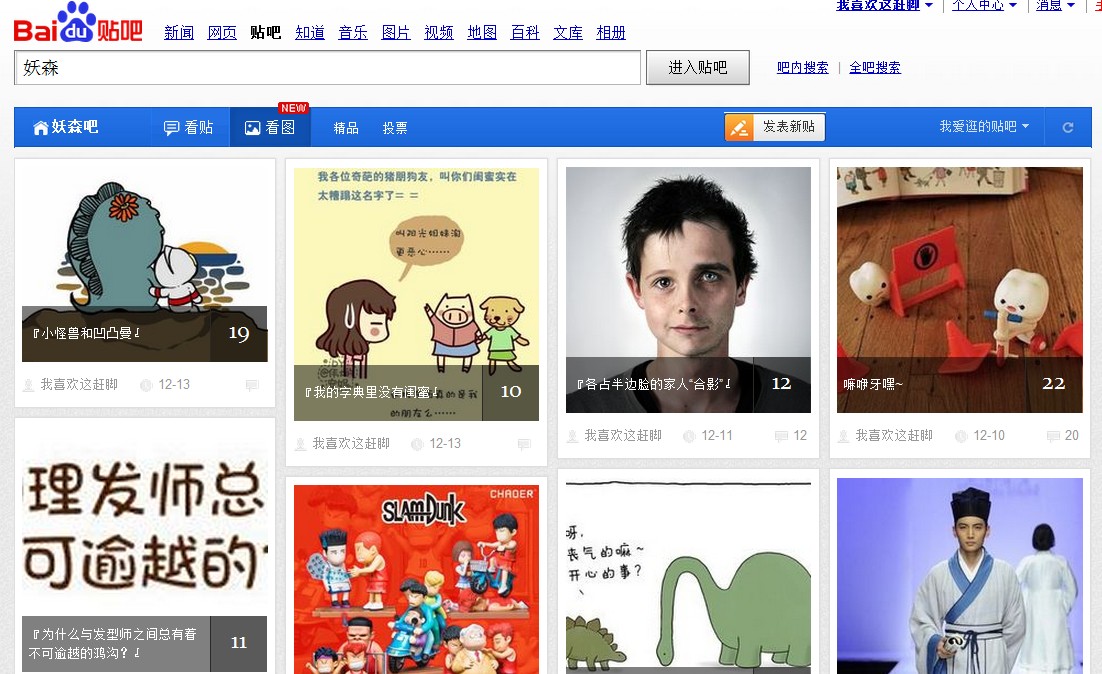
Task: Open 精品 tab
Action: pyautogui.click(x=346, y=128)
